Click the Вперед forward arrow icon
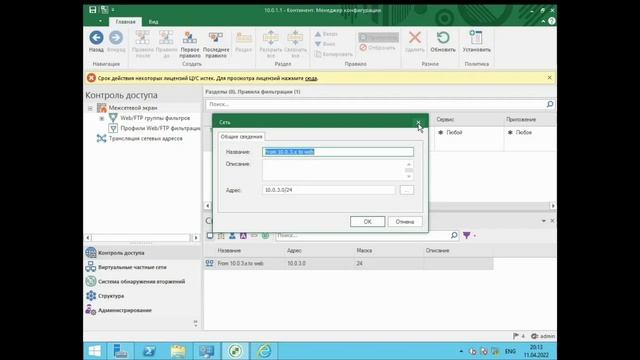Image resolution: width=640 pixels, height=360 pixels. coord(116,38)
